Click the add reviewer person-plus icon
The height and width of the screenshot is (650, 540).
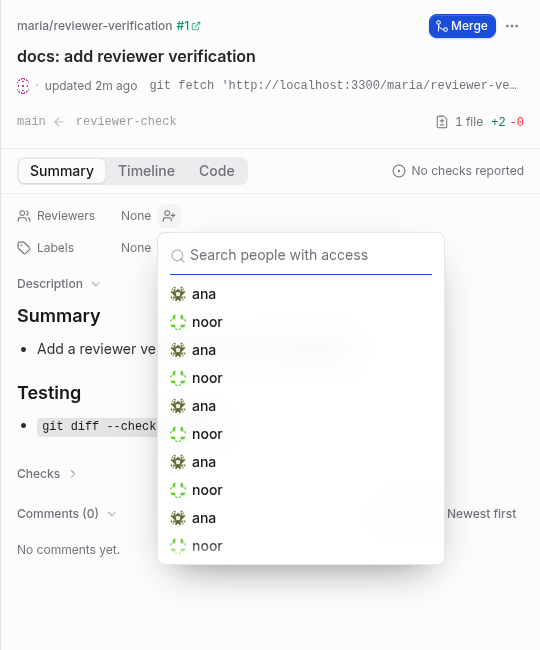pos(169,216)
